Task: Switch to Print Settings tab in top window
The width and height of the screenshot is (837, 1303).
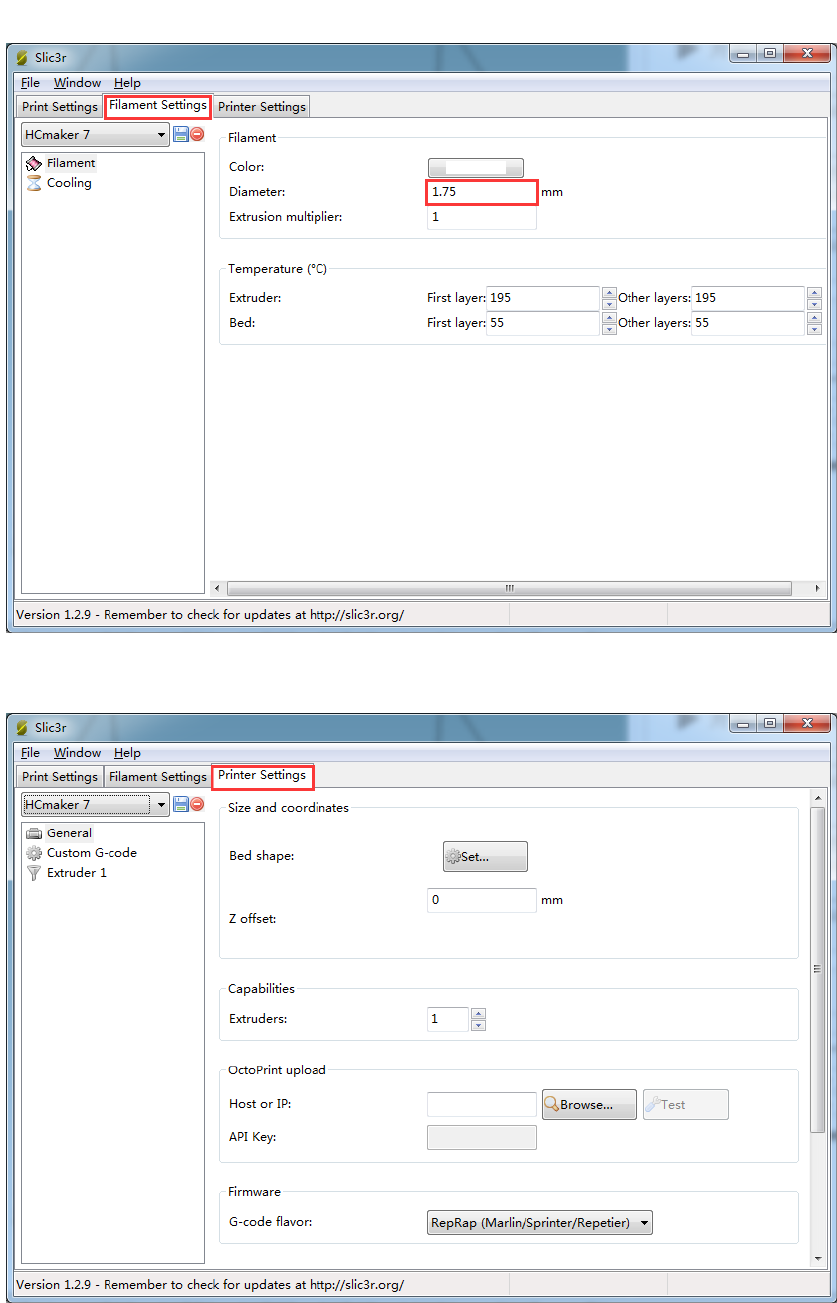Action: (60, 107)
